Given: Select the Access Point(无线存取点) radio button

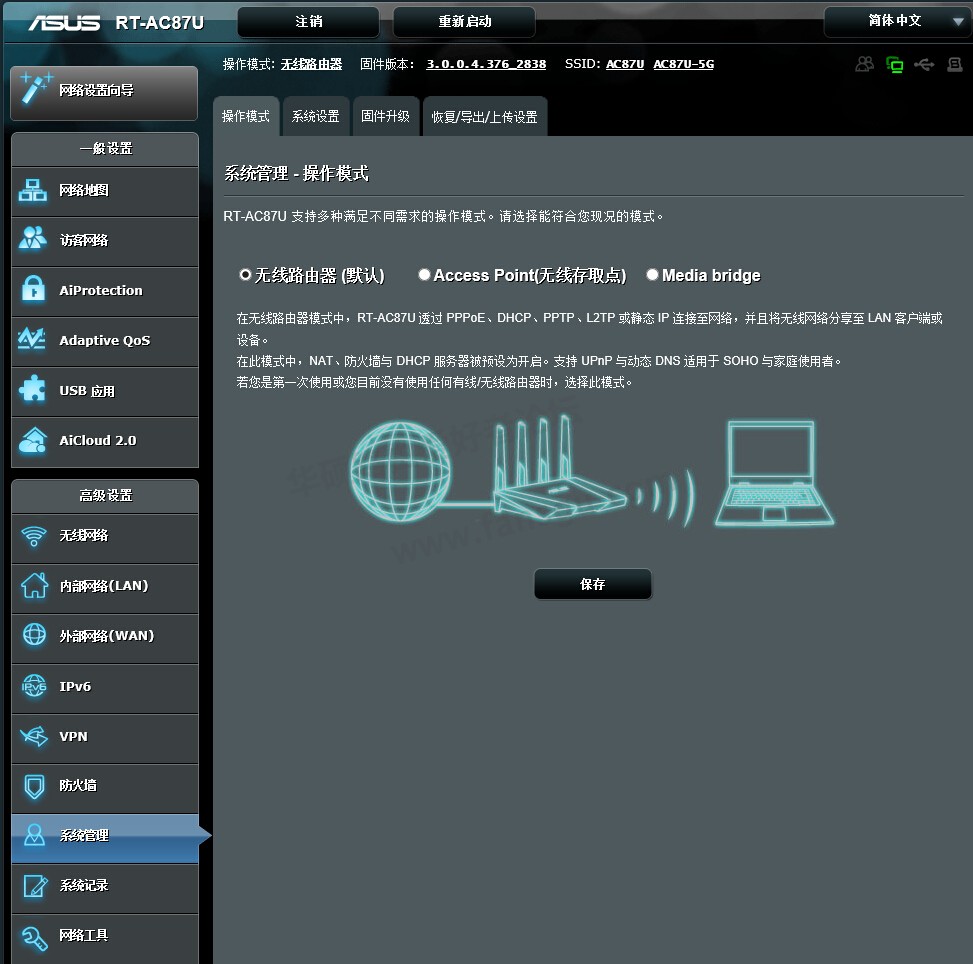Looking at the screenshot, I should click(424, 274).
